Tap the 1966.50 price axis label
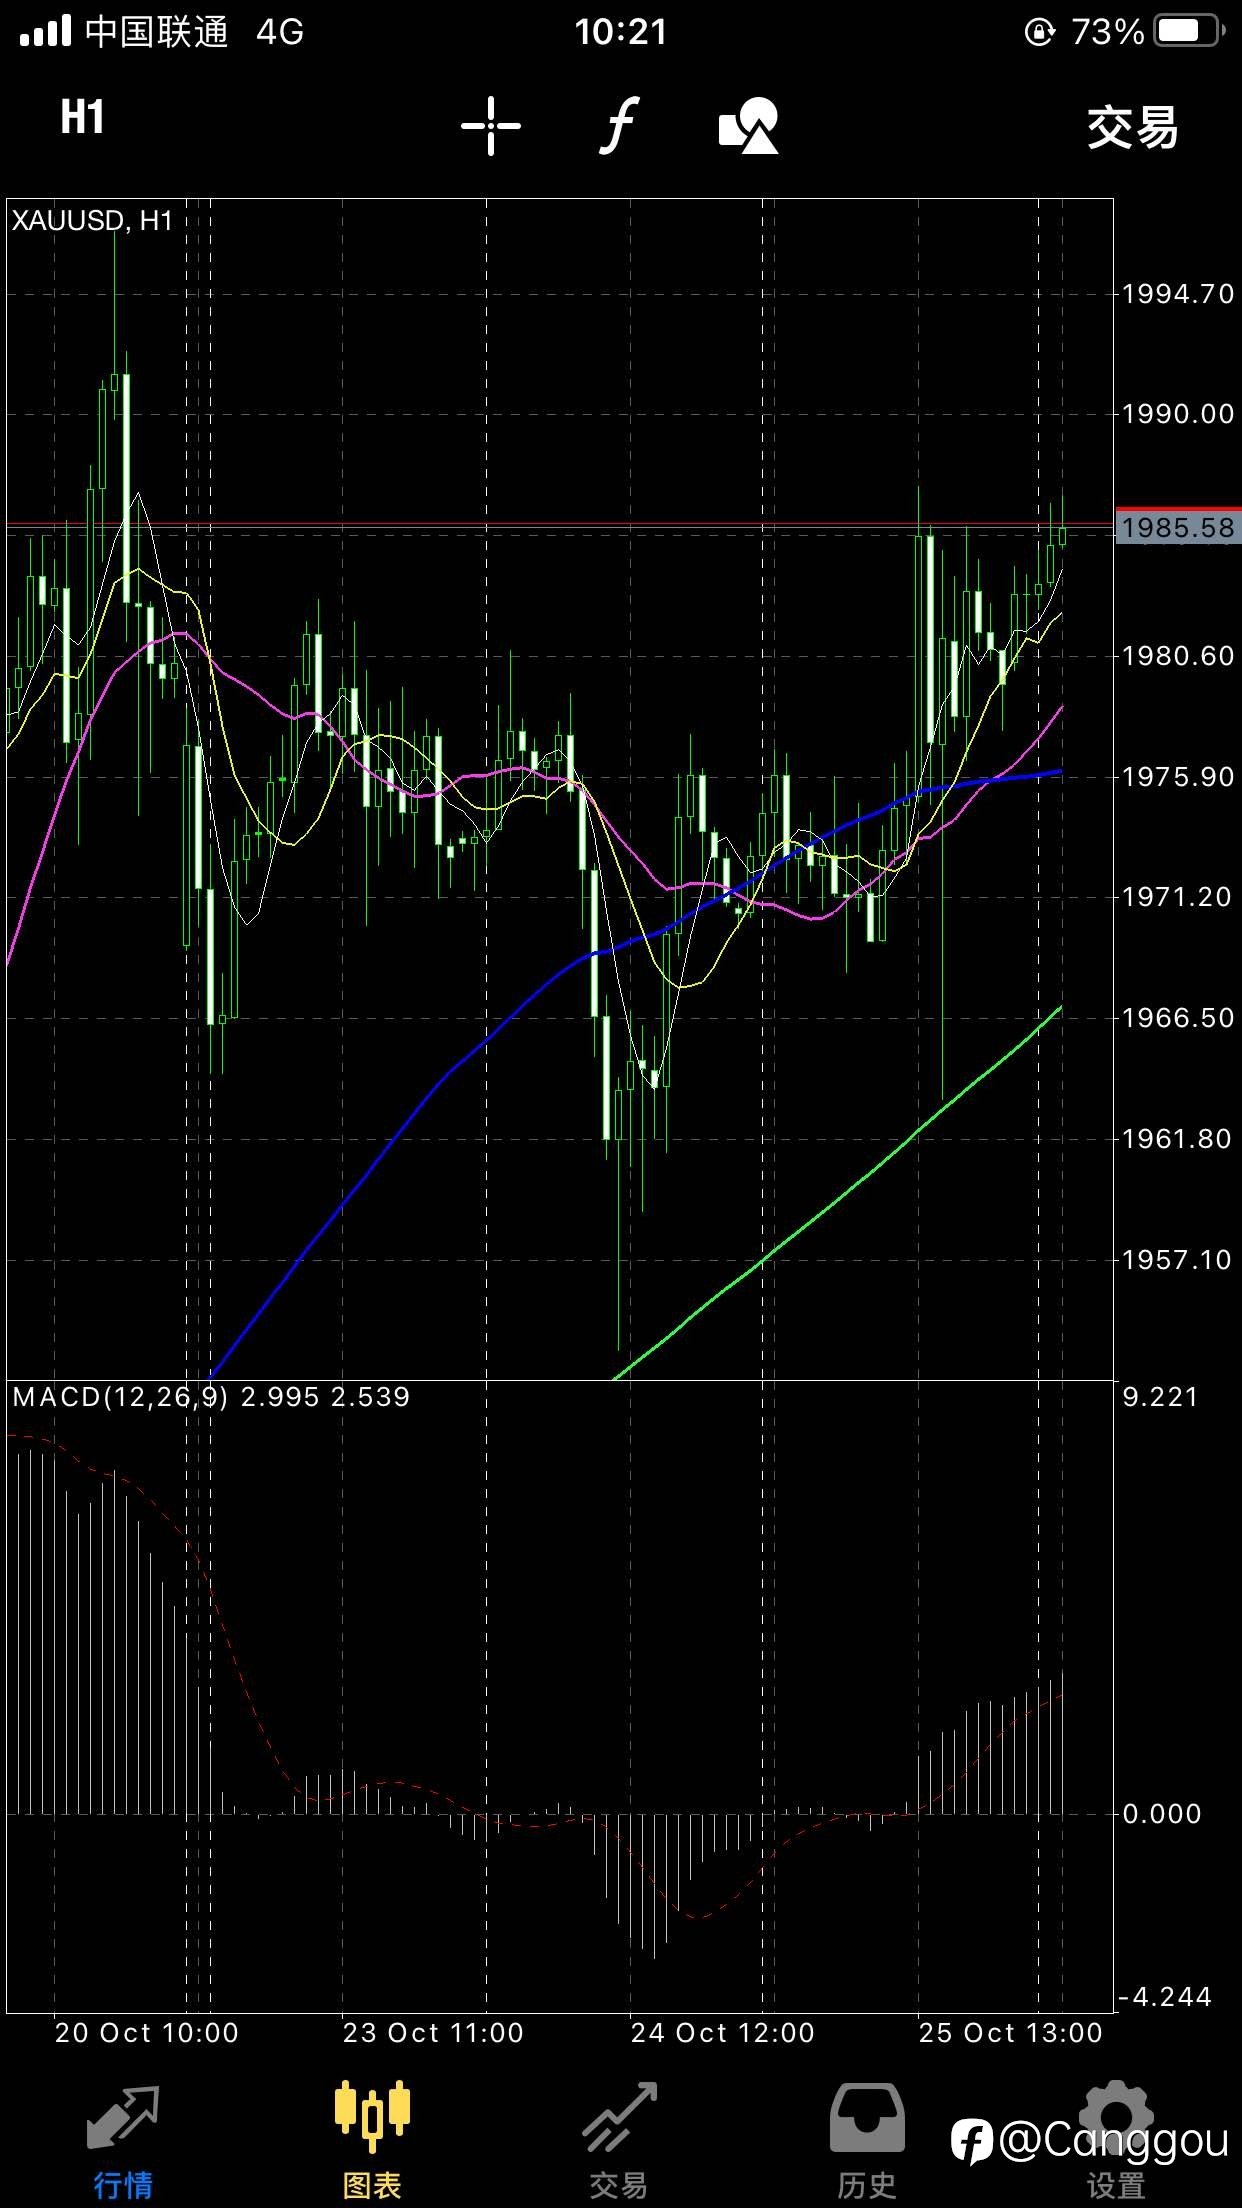Image resolution: width=1242 pixels, height=2208 pixels. coord(1178,1018)
